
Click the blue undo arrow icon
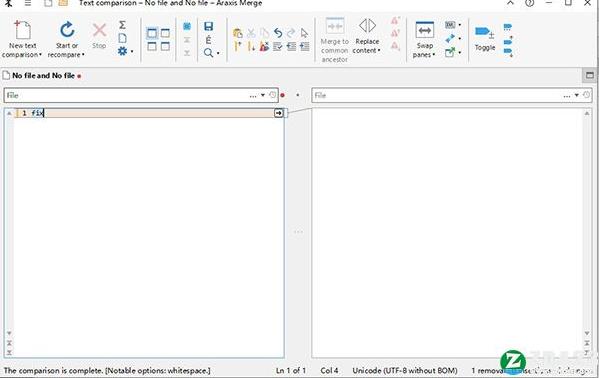[x=278, y=33]
